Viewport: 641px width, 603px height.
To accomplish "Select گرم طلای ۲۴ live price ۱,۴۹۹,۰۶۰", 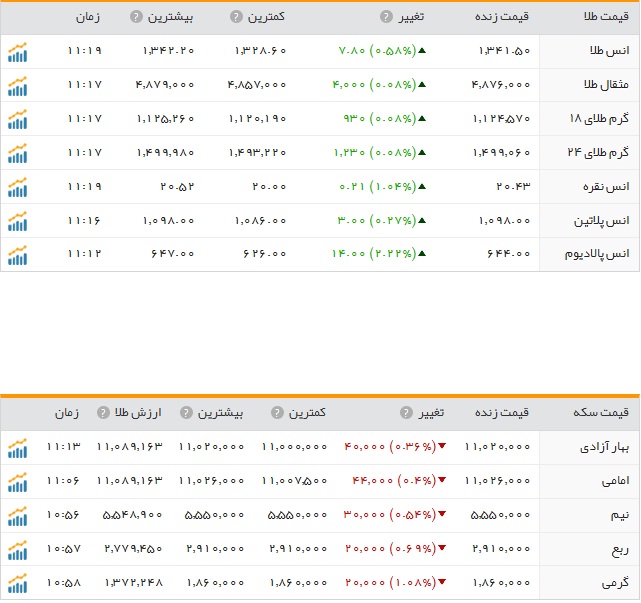I will pyautogui.click(x=501, y=152).
